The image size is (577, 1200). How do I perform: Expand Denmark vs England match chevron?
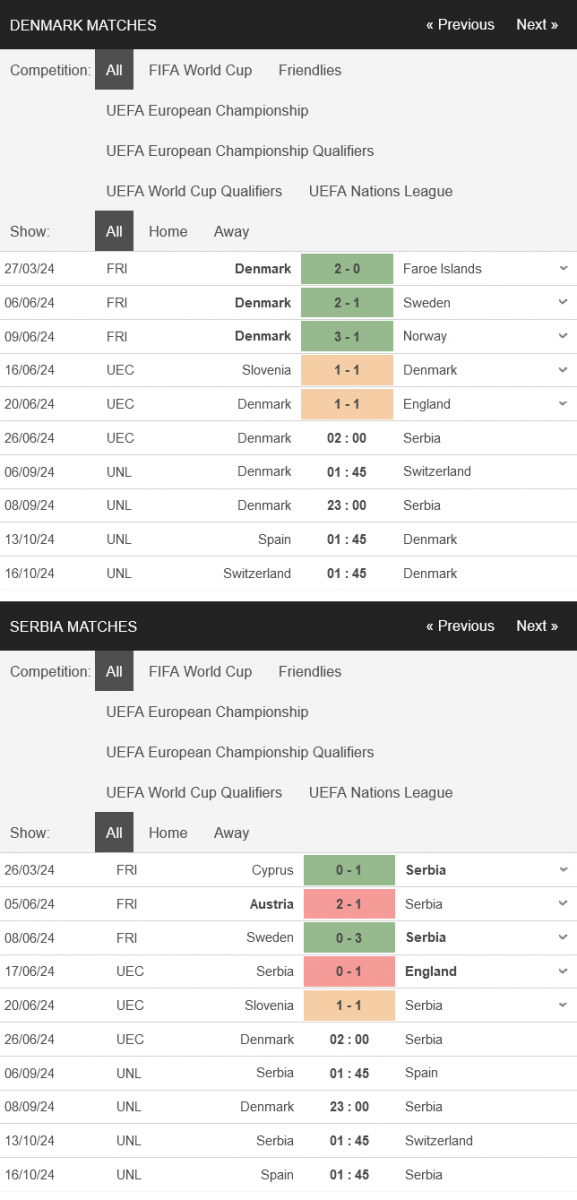[x=564, y=404]
